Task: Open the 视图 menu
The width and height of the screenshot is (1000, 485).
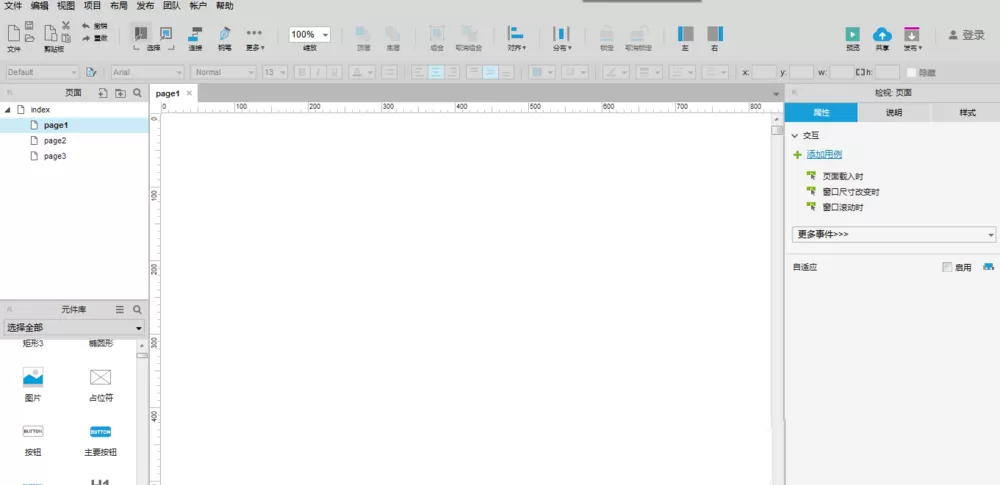Action: (x=66, y=6)
